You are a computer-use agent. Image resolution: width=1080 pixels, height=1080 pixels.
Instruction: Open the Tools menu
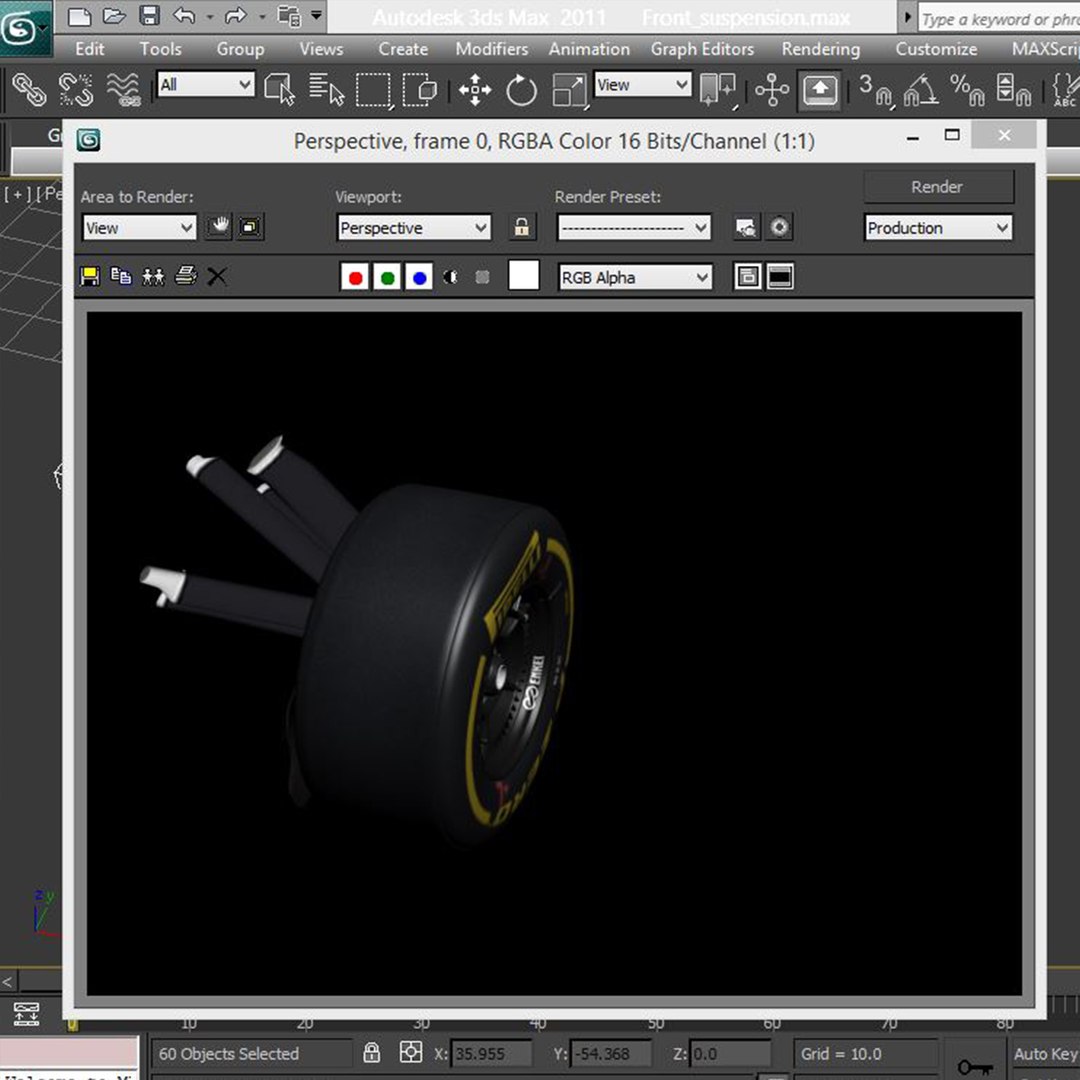click(160, 49)
